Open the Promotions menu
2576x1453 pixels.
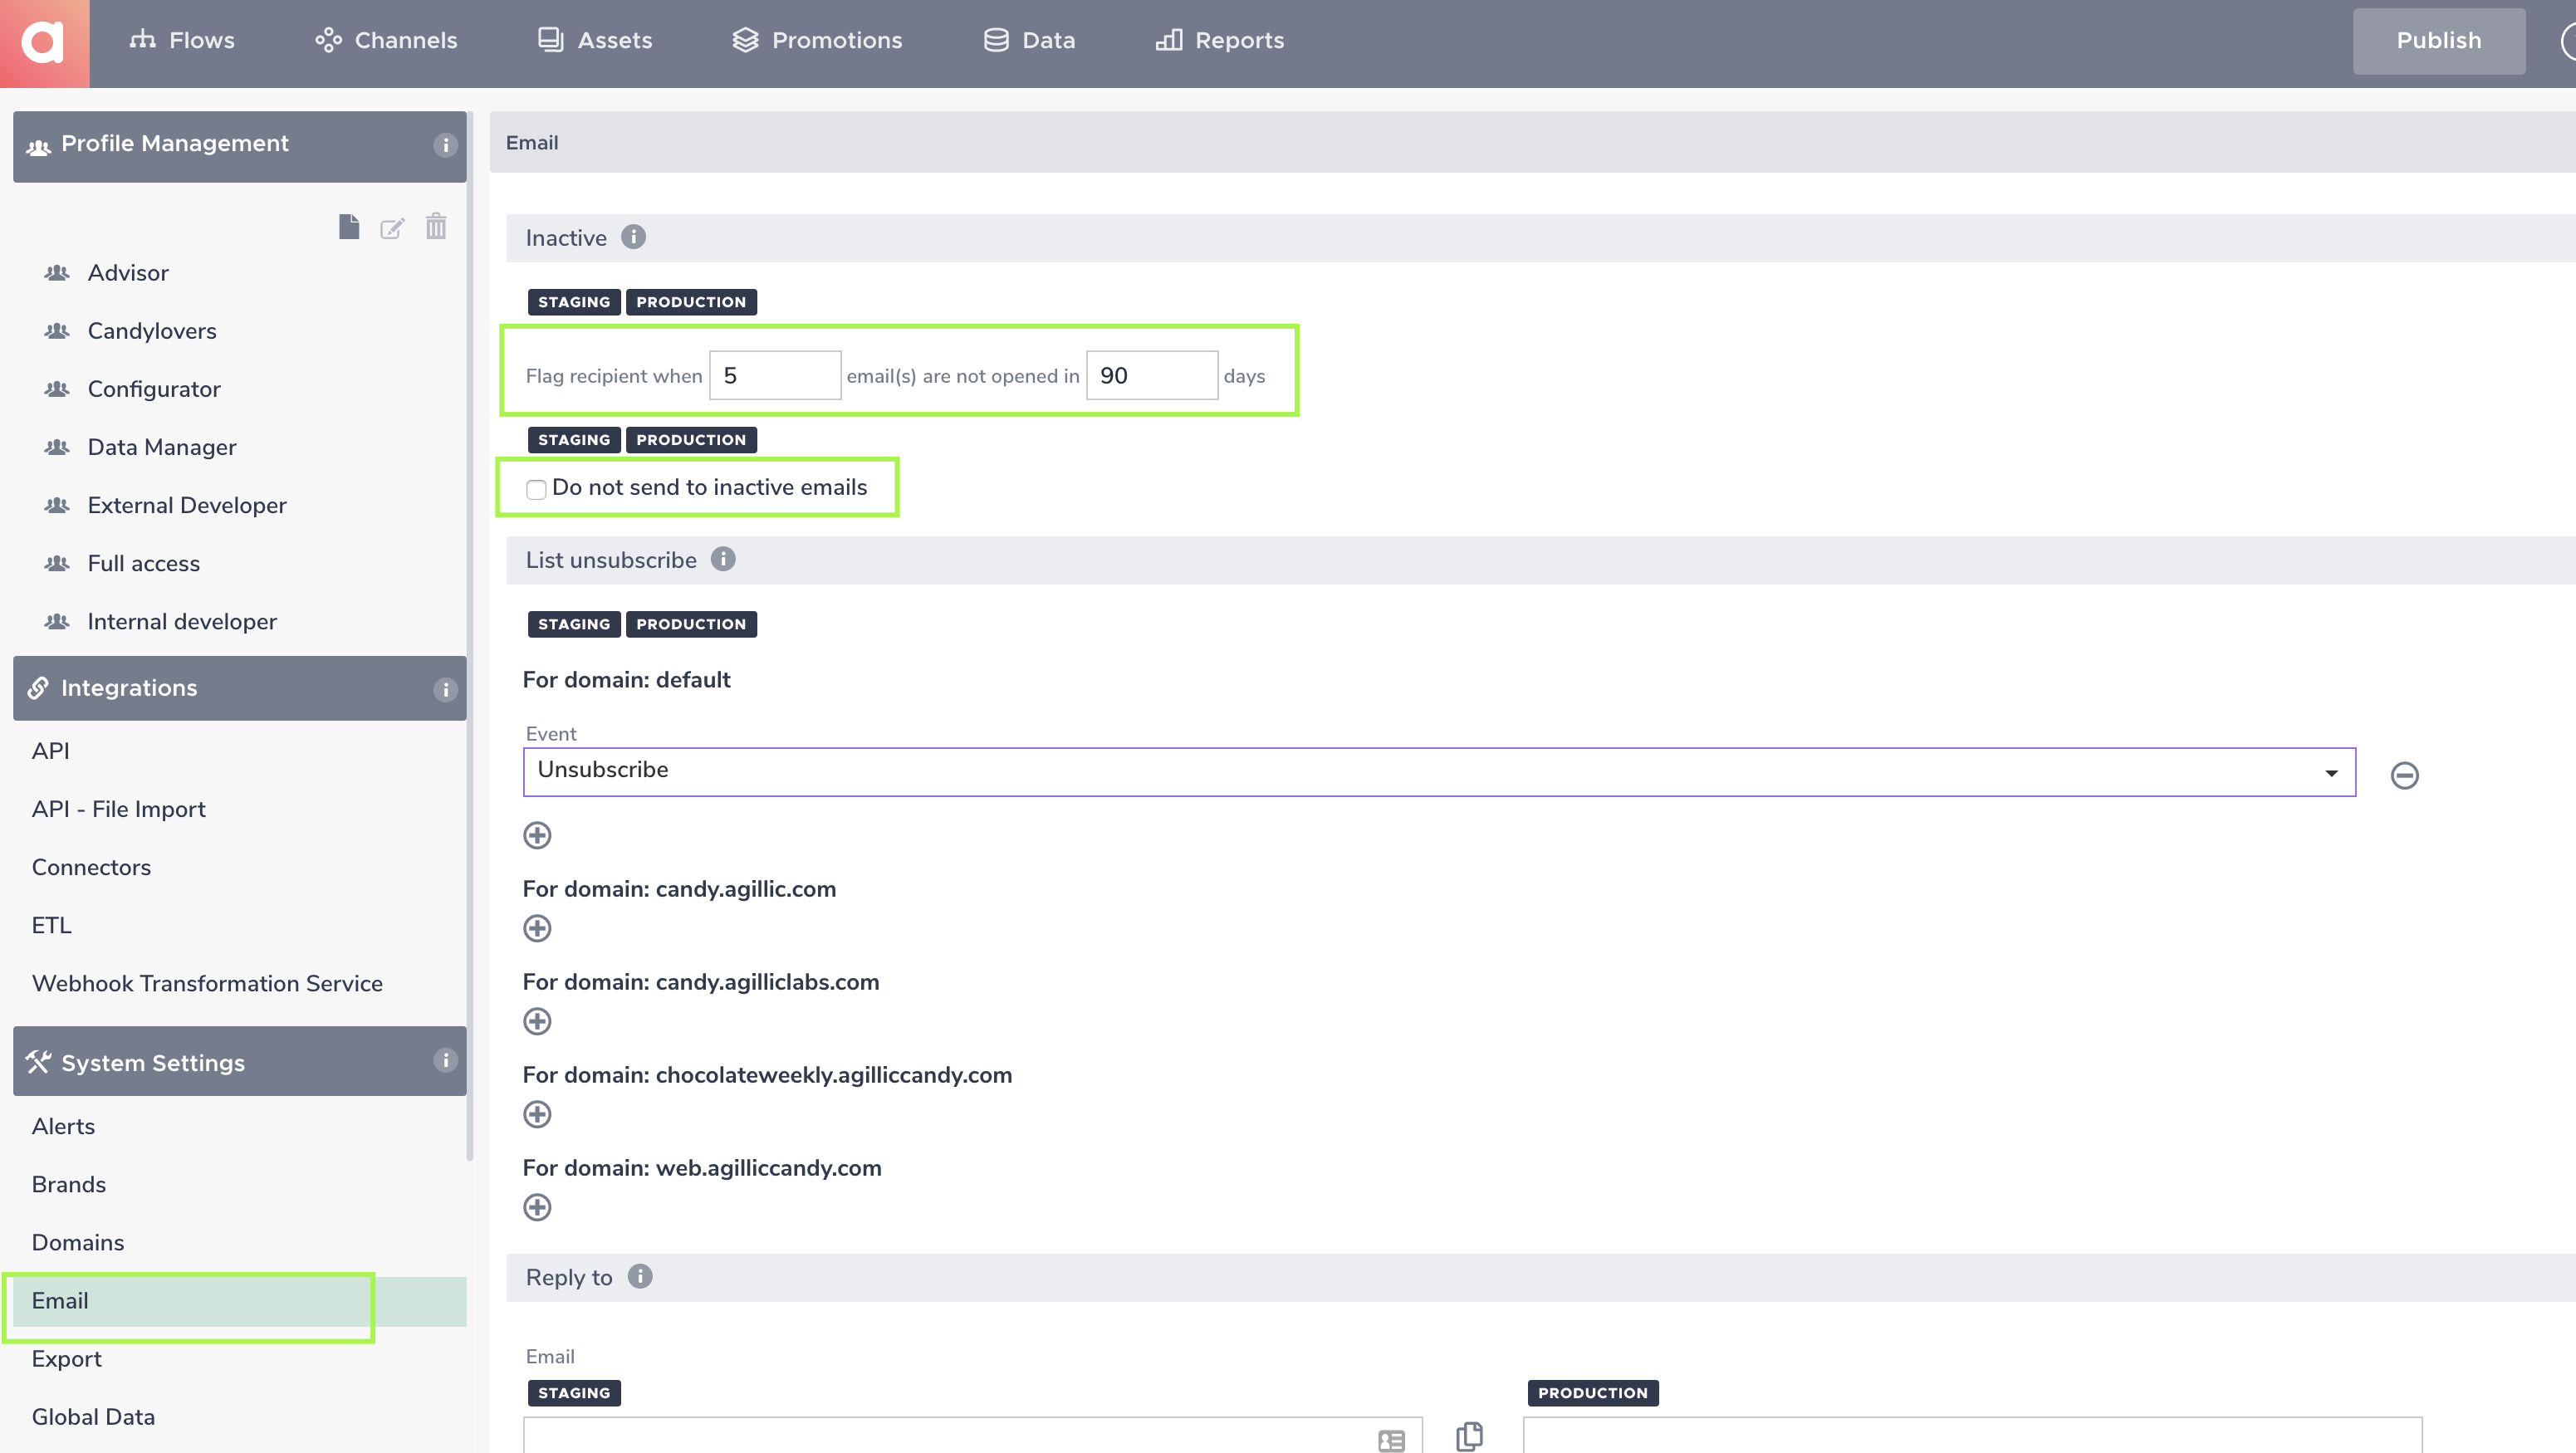pyautogui.click(x=817, y=41)
